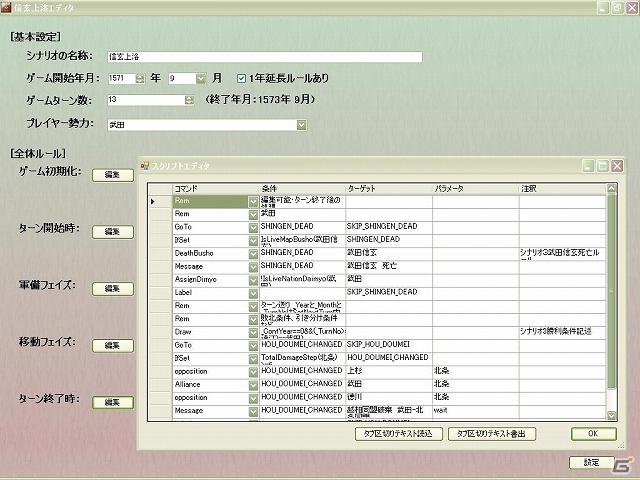Minimize the script editor window
This screenshot has width=640, height=480.
588,166
